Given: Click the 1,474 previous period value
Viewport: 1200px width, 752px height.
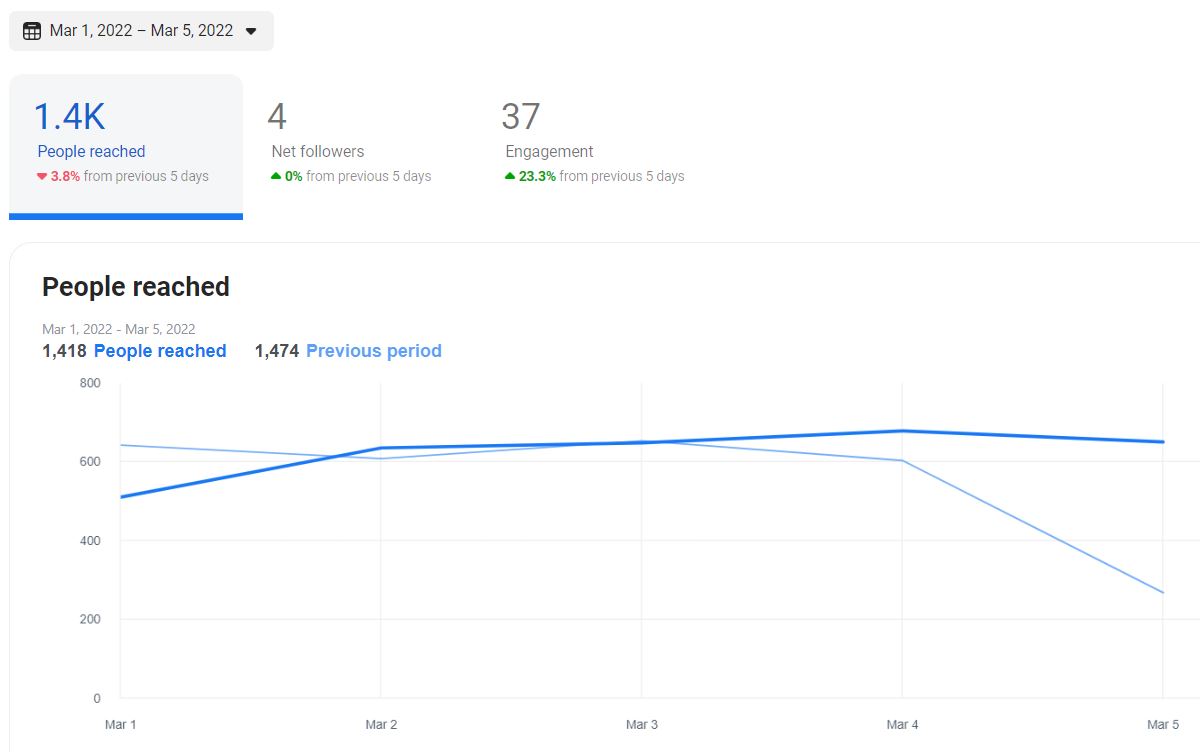Looking at the screenshot, I should pyautogui.click(x=277, y=351).
